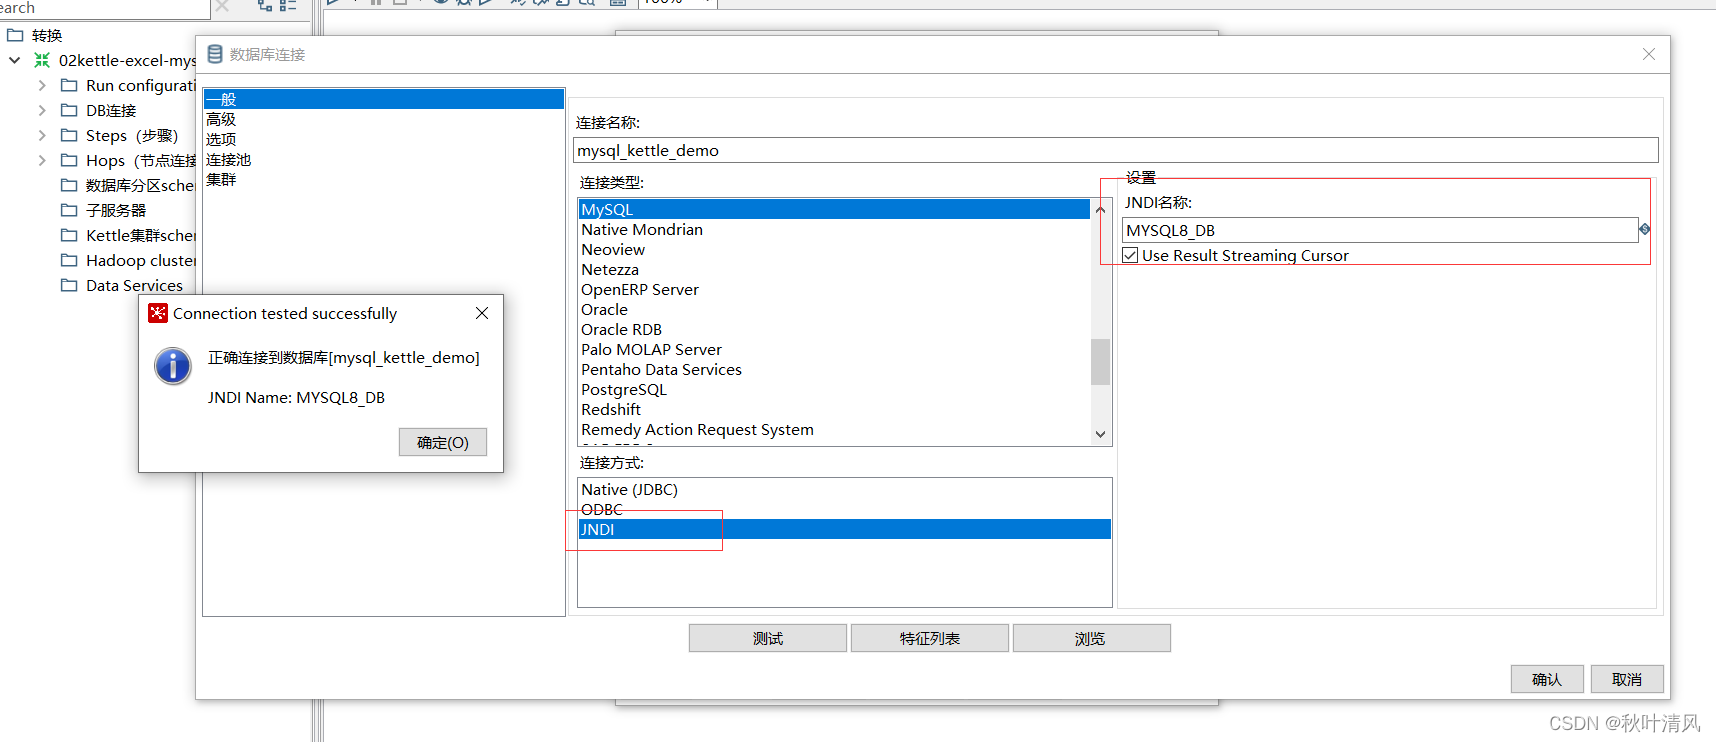Select Oracle RDB connection type
Viewport: 1716px width, 742px height.
834,329
